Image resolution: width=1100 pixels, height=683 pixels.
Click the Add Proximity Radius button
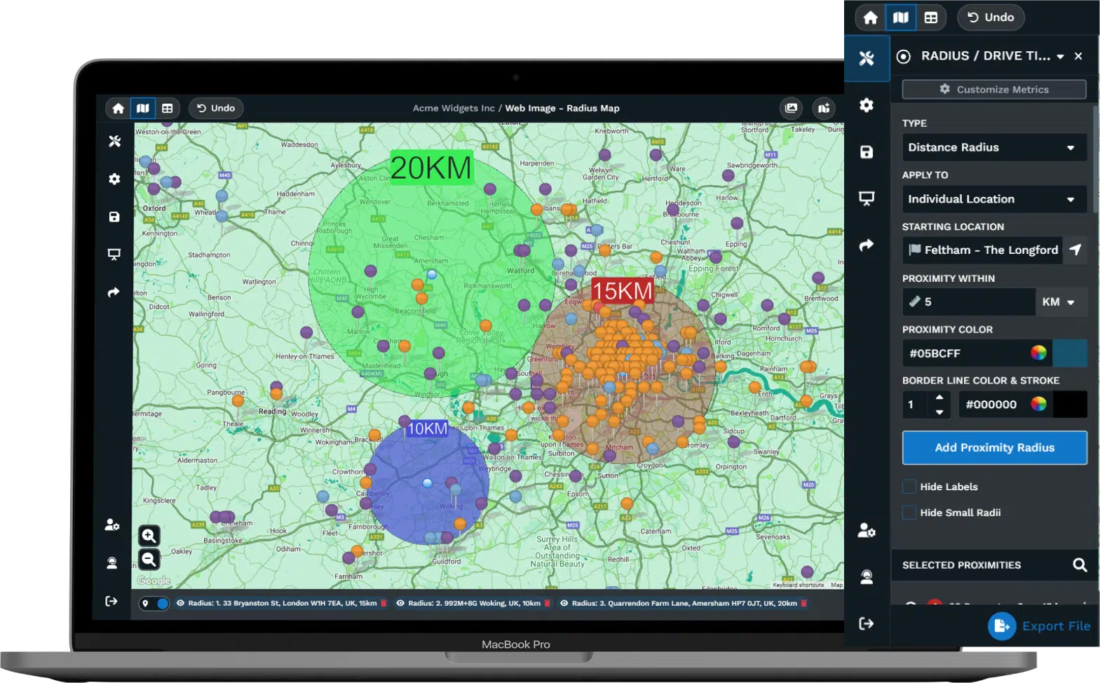tap(994, 448)
